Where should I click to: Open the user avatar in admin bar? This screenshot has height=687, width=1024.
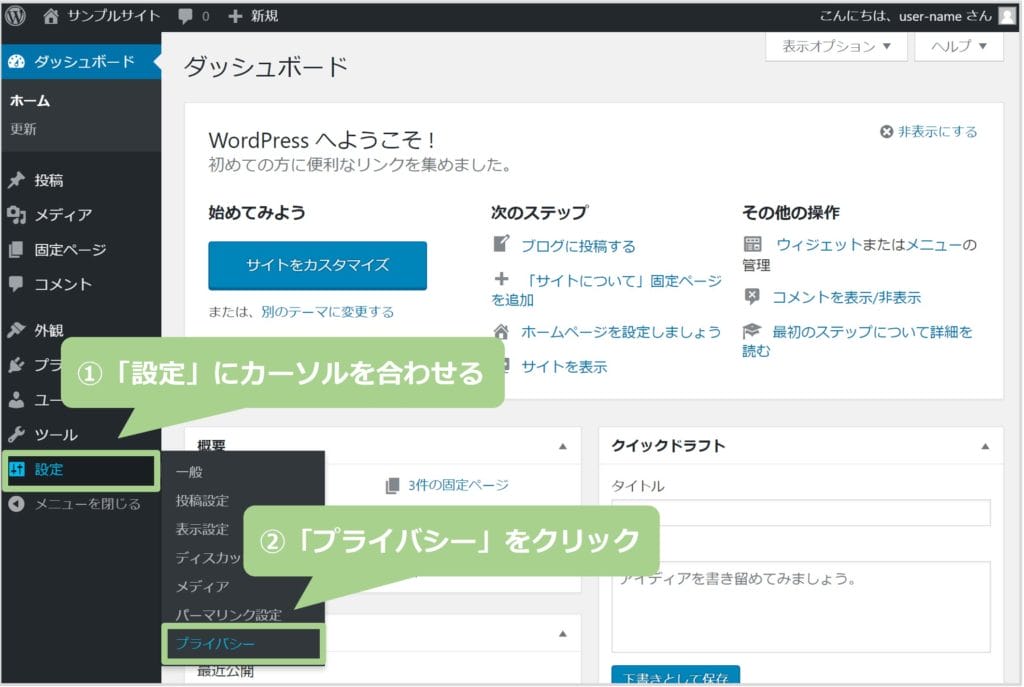tap(1008, 16)
